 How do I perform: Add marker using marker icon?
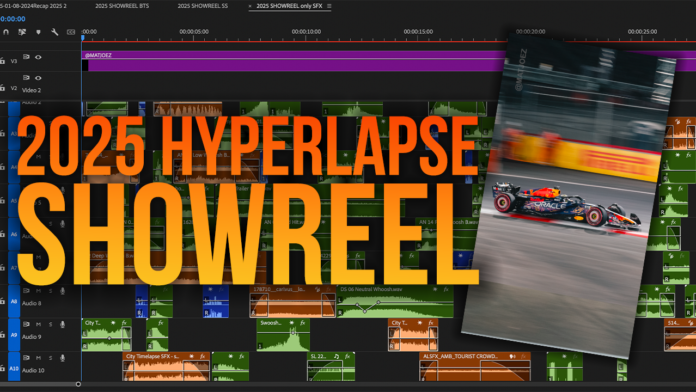pyautogui.click(x=38, y=32)
